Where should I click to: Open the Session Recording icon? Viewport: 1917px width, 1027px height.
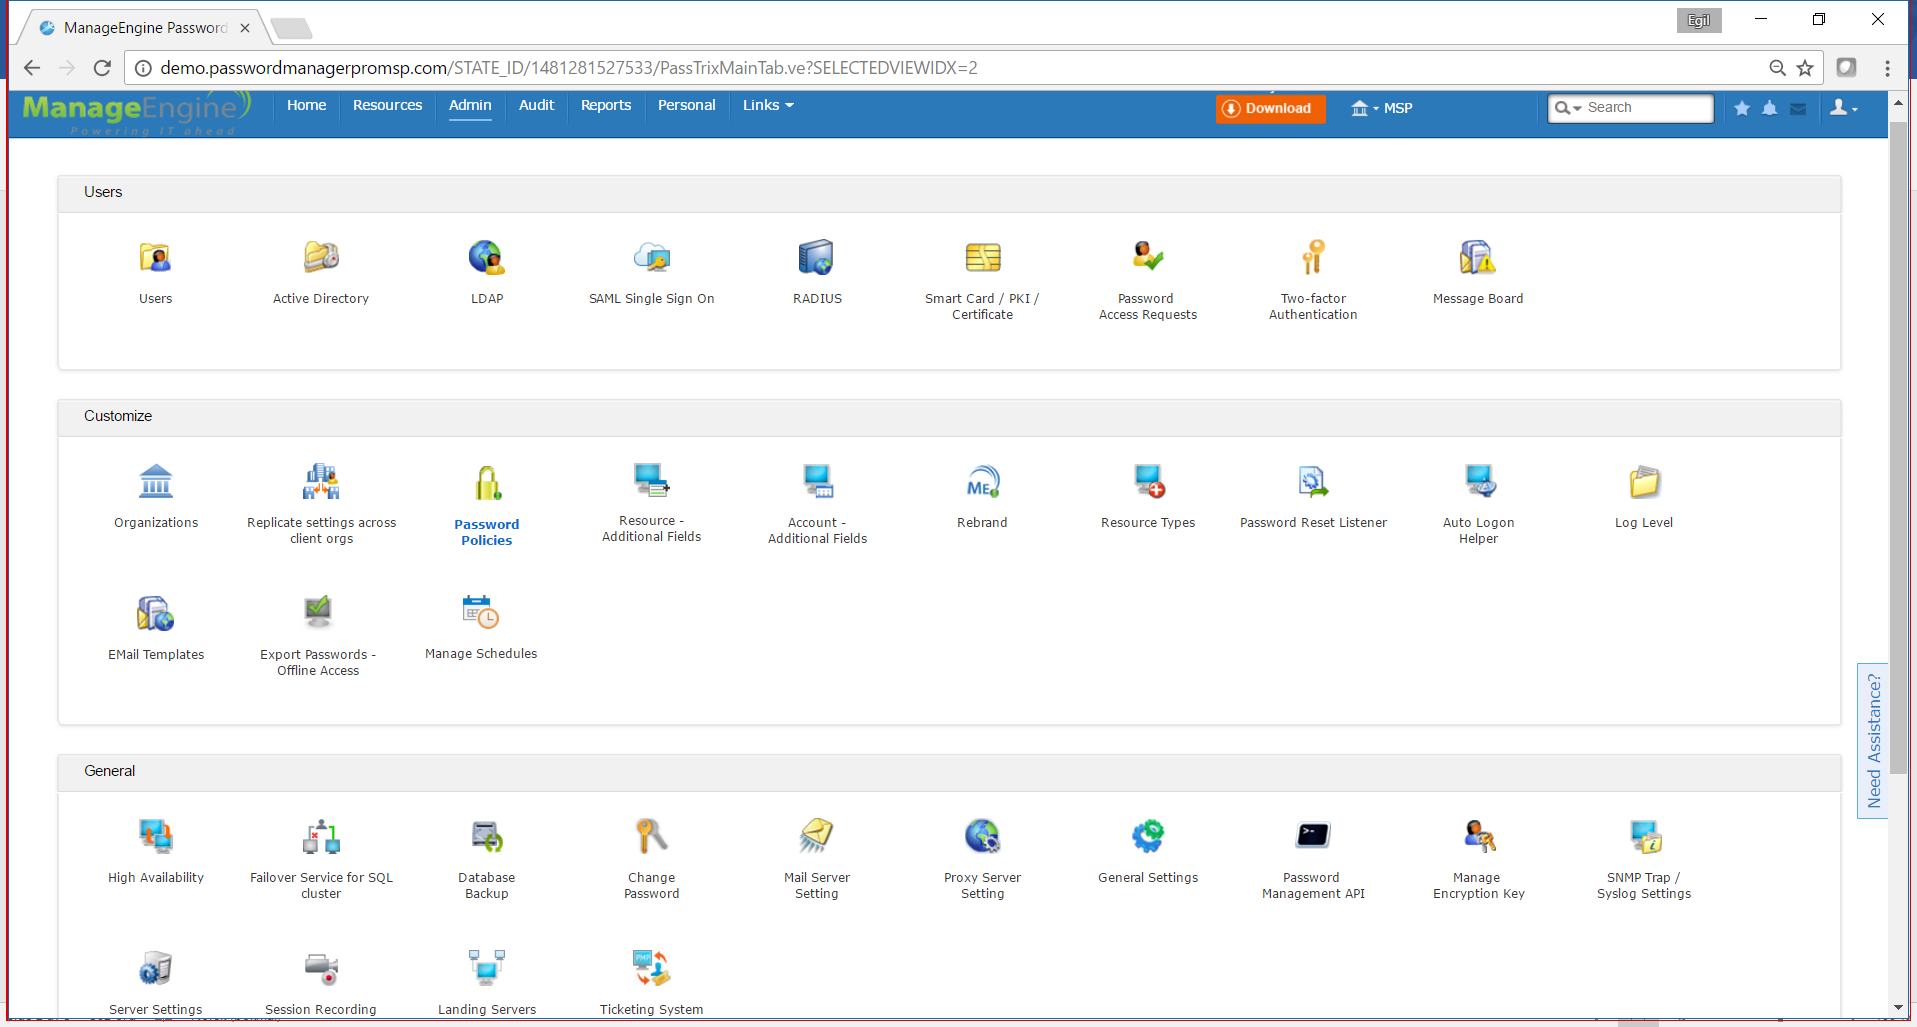pyautogui.click(x=321, y=968)
